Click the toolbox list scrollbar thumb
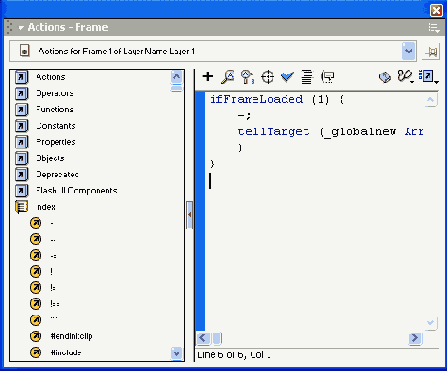This screenshot has width=447, height=371. (x=177, y=88)
